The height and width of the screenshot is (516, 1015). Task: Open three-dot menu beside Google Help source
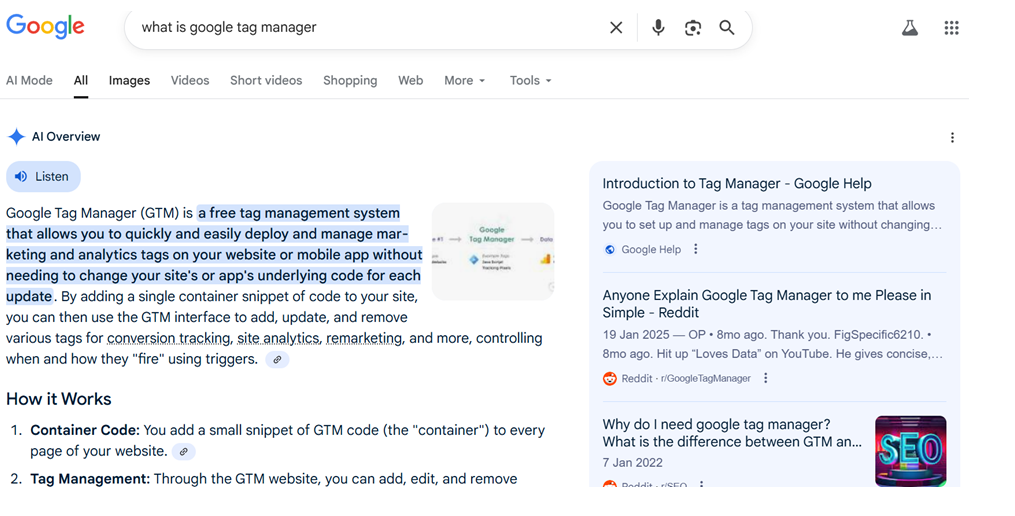coord(696,250)
